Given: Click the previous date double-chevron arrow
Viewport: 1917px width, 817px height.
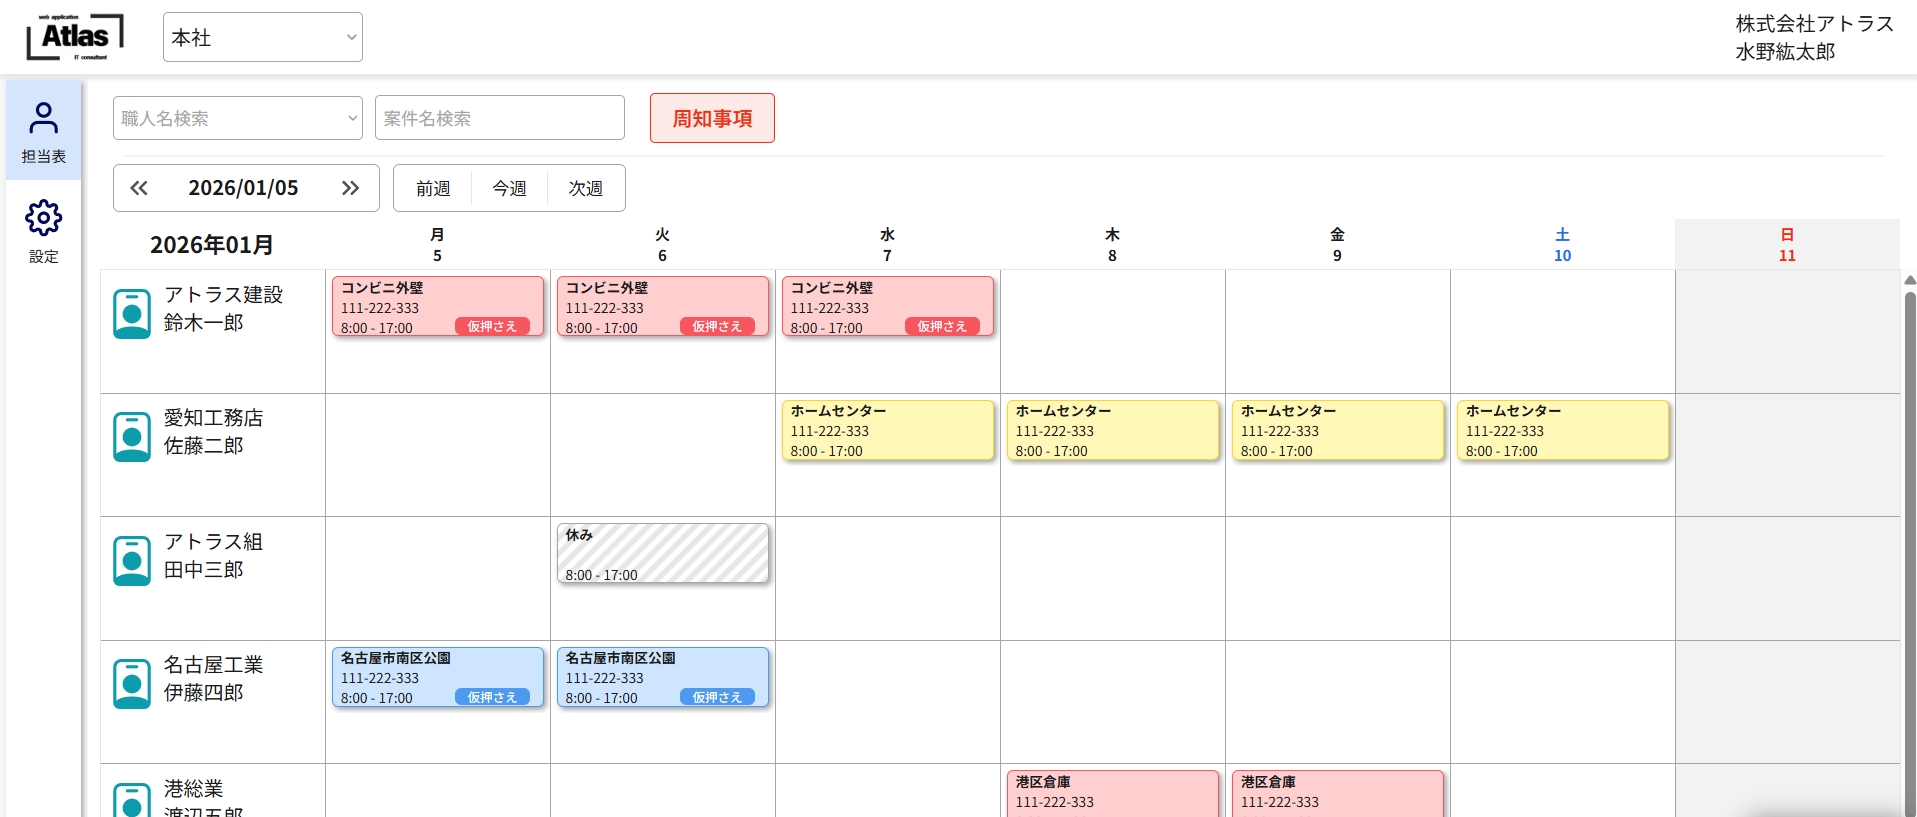Looking at the screenshot, I should click(x=139, y=188).
